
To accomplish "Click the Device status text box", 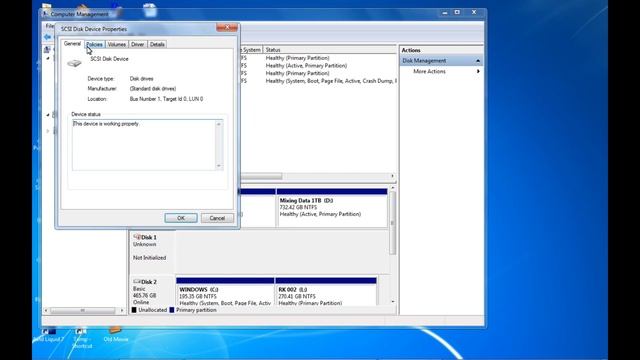I will click(144, 145).
